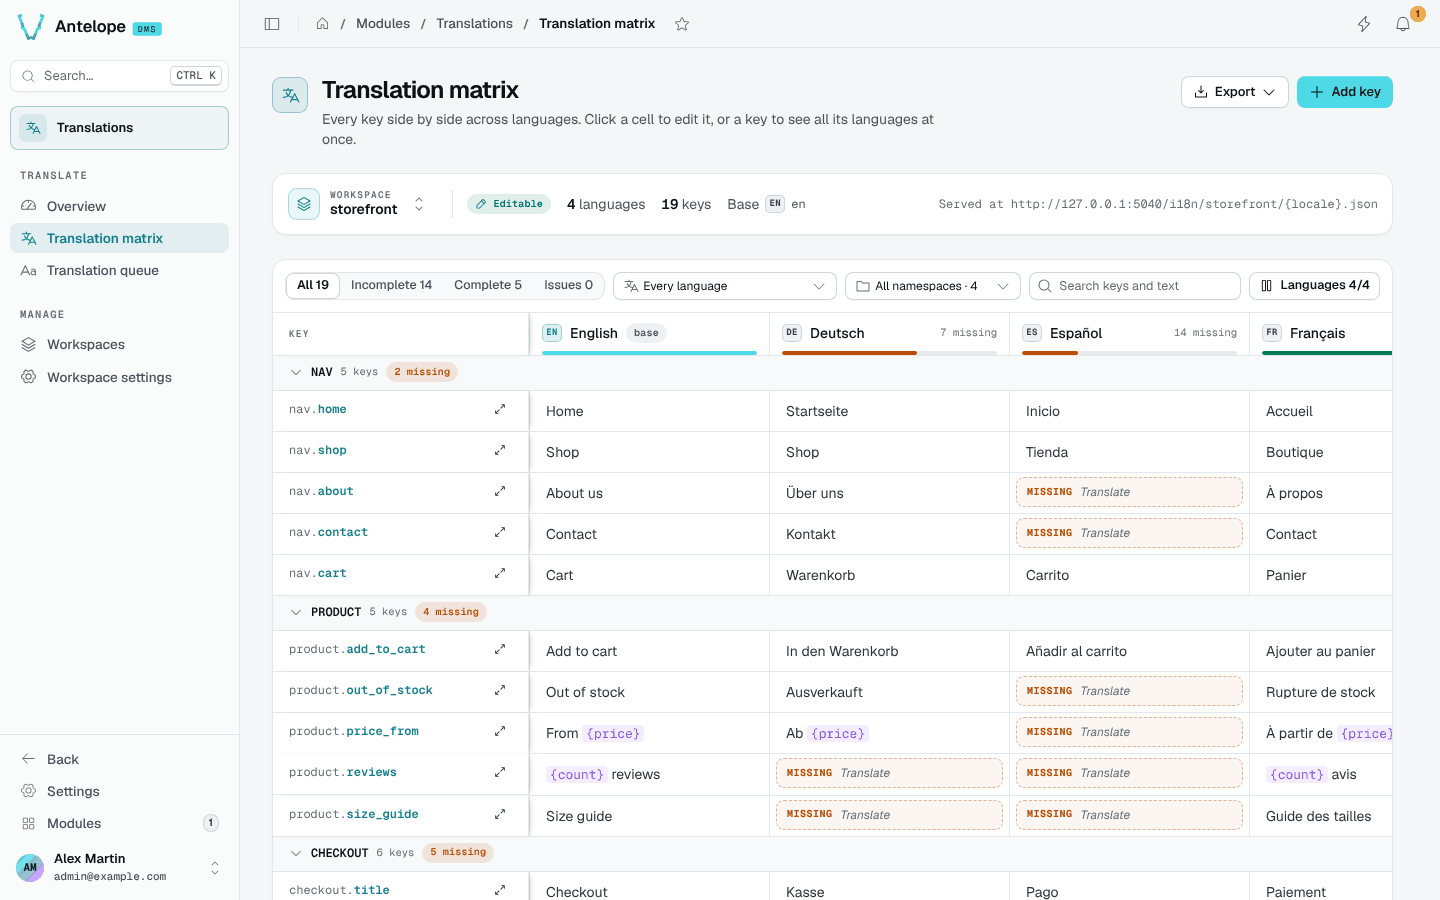Open the Translation queue page
The width and height of the screenshot is (1440, 900).
[x=119, y=270]
